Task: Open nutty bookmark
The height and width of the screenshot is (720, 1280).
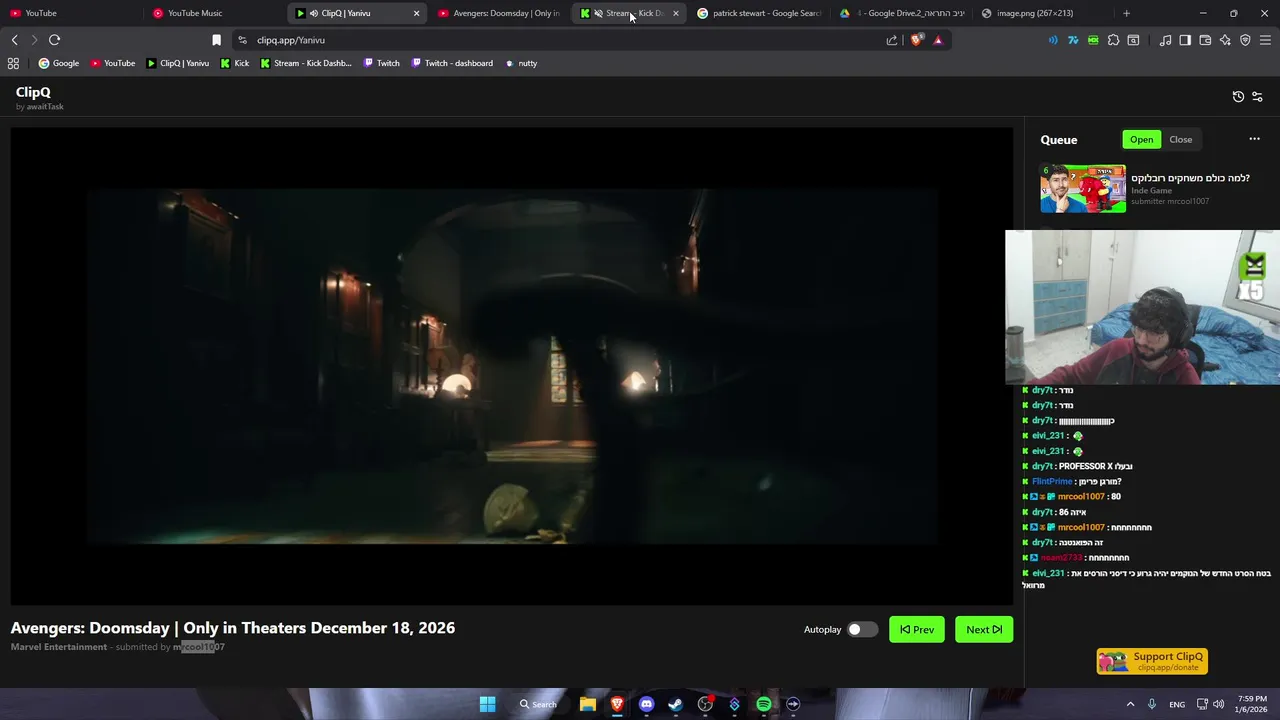Action: click(x=521, y=63)
